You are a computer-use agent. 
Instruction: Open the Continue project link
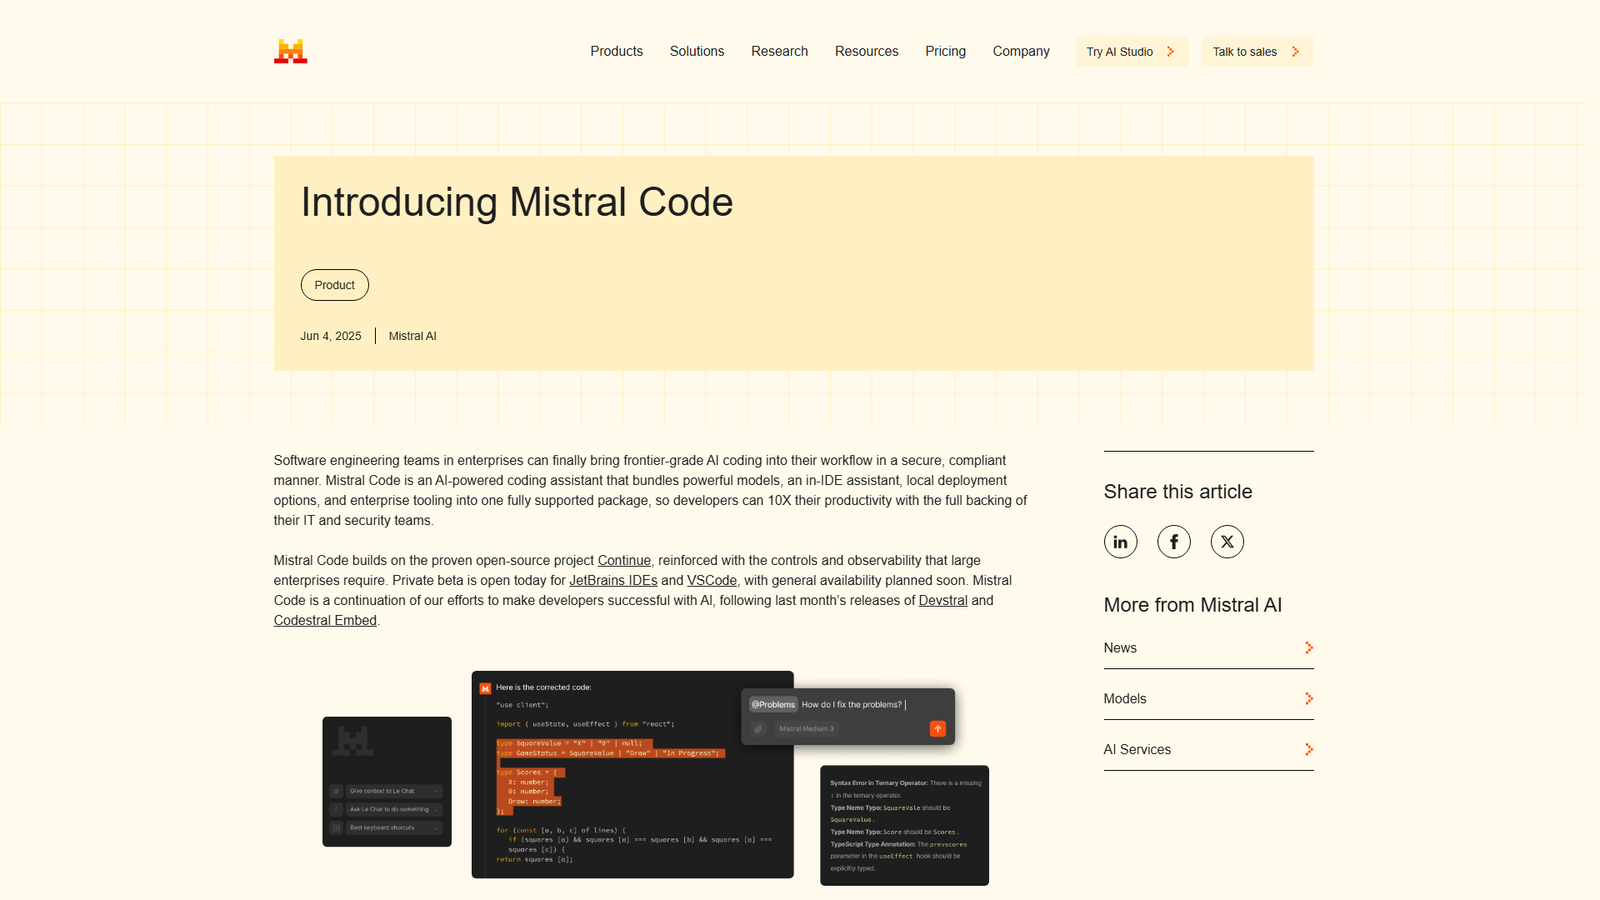pyautogui.click(x=623, y=560)
